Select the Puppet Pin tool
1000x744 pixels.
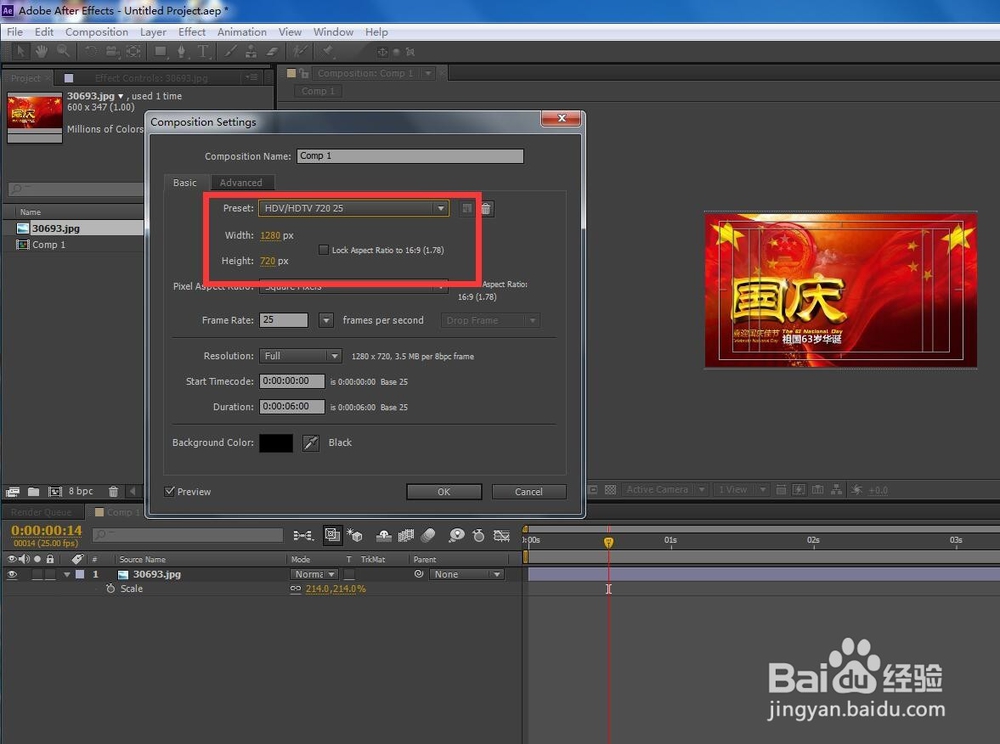click(x=328, y=51)
